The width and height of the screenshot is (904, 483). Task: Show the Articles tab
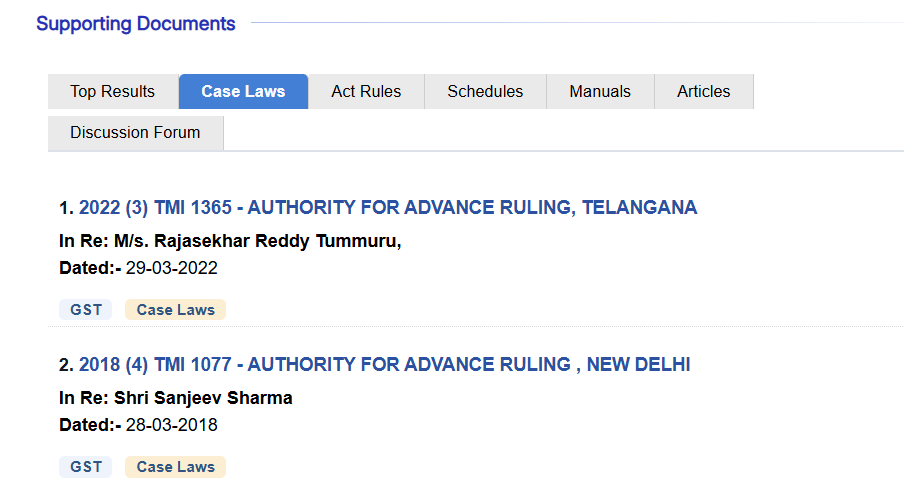(703, 91)
